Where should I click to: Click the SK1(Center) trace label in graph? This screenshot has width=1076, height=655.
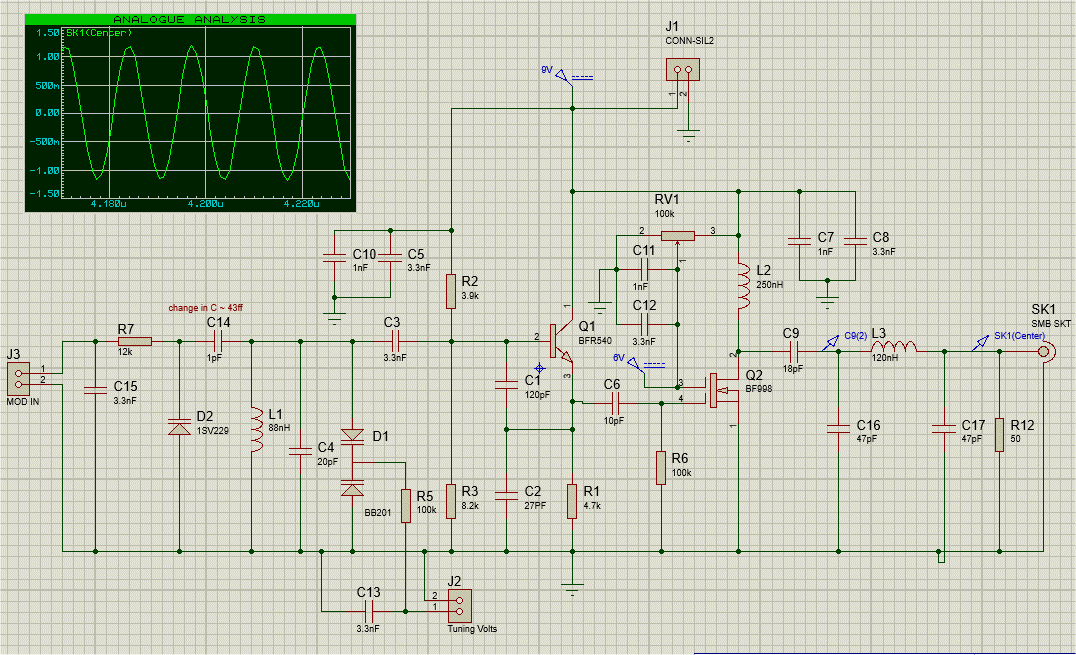tap(99, 33)
